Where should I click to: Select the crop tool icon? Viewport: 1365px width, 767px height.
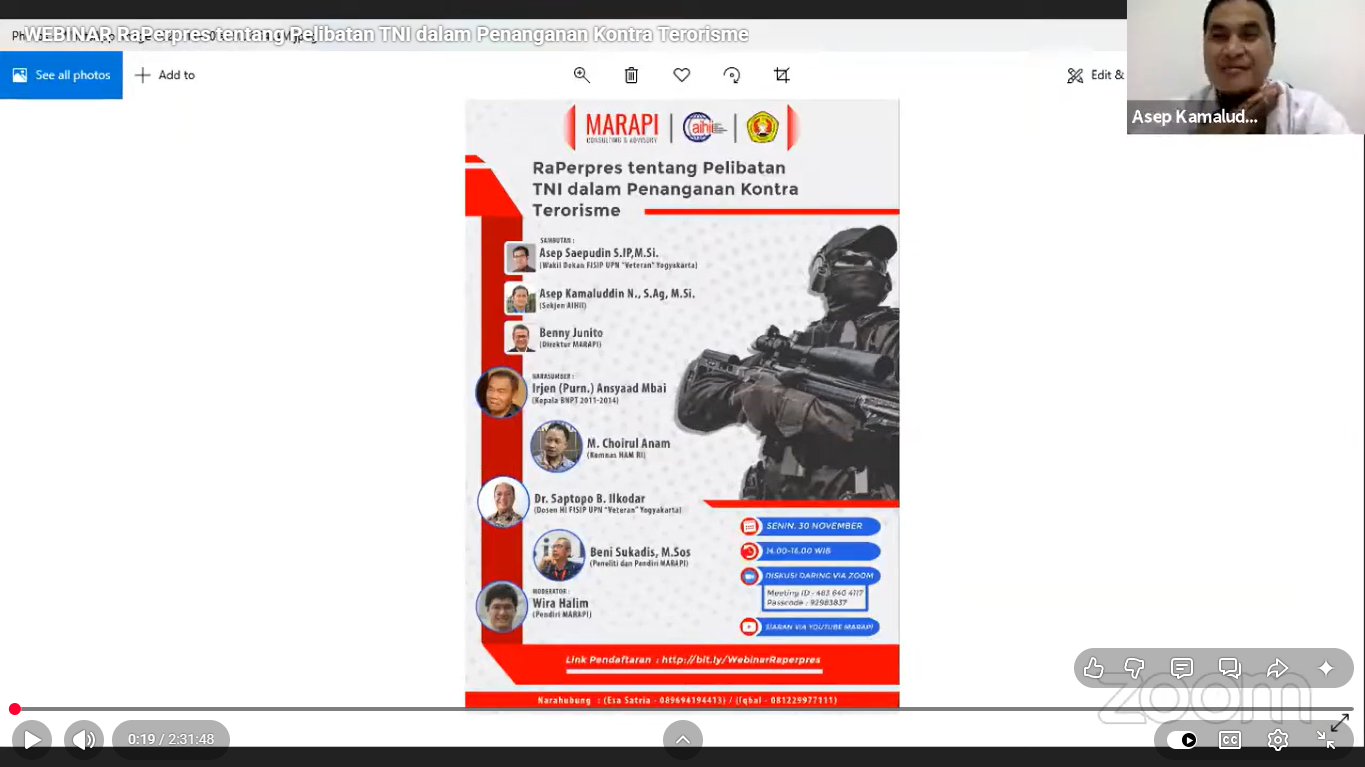click(x=782, y=75)
